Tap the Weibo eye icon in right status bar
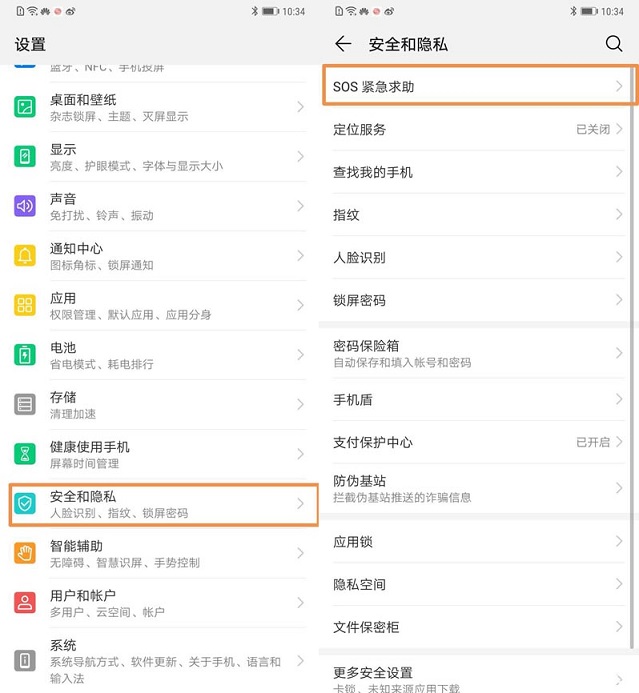 tap(389, 11)
